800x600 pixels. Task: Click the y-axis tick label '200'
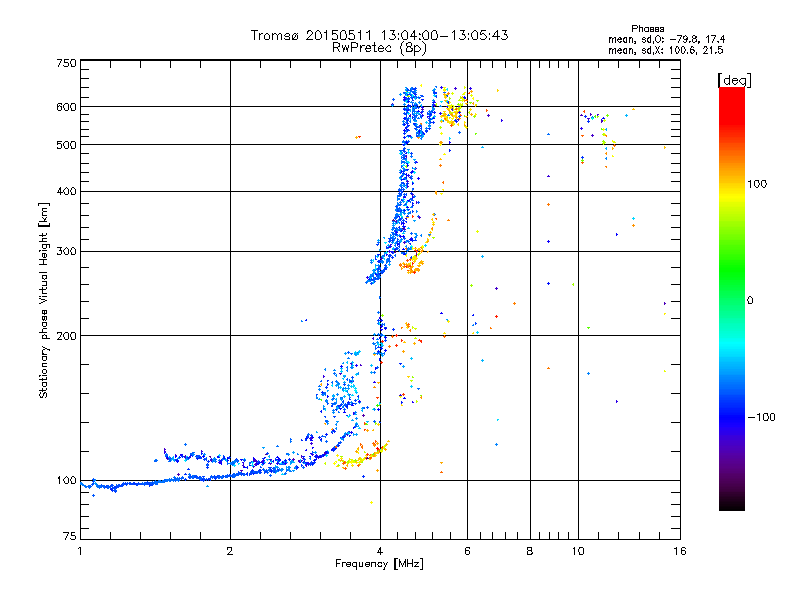66,336
